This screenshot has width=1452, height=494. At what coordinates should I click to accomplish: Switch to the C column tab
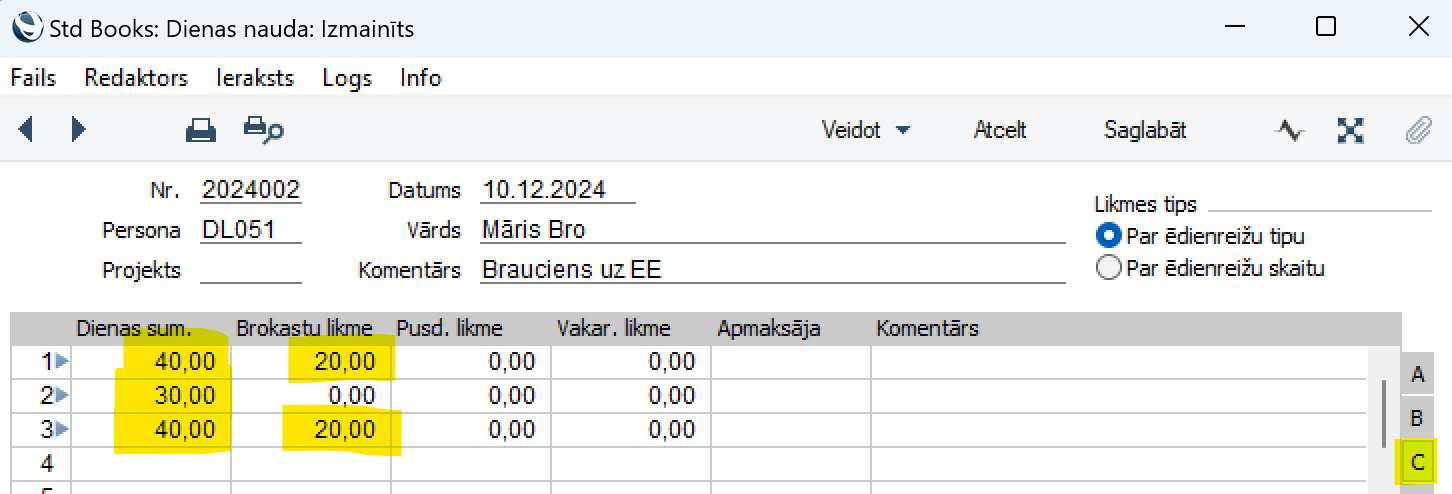[x=1417, y=464]
